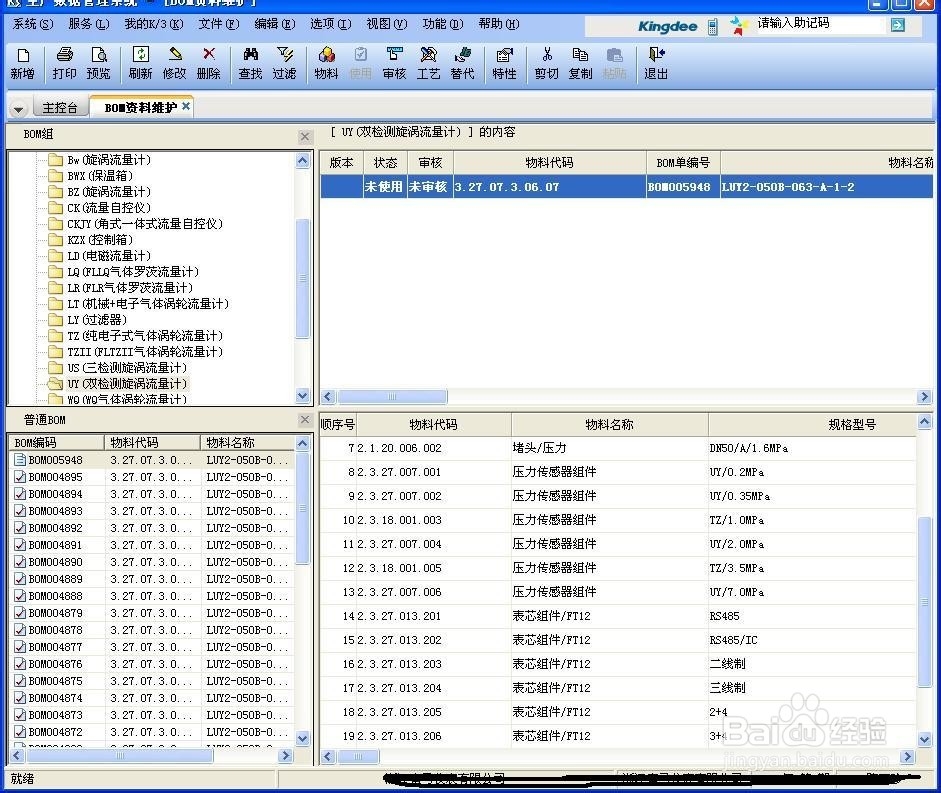Viewport: 941px width, 793px height.
Task: Select BOM row 3.27.07.3.06.07 in header table
Action: point(627,187)
